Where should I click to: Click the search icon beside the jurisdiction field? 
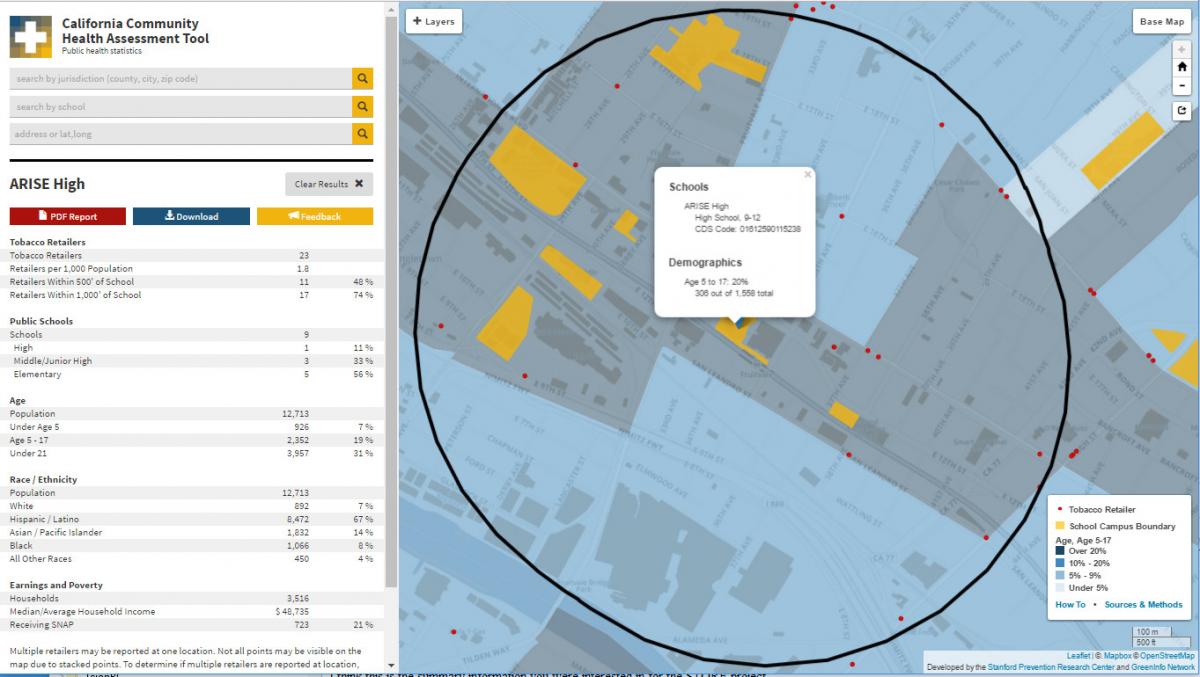362,78
